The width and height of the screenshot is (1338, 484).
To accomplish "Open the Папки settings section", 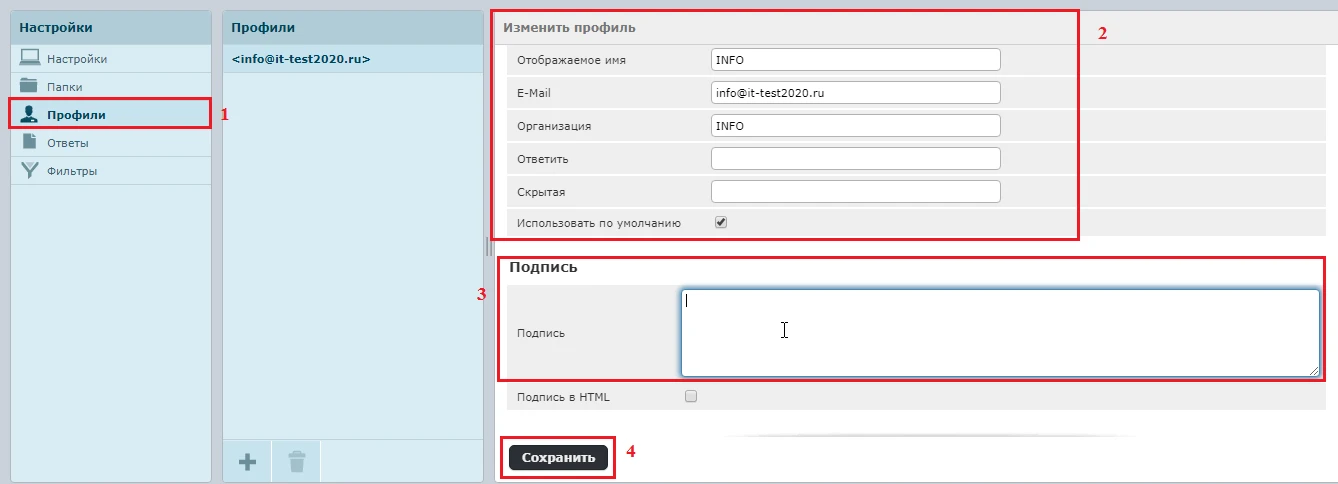I will [64, 87].
